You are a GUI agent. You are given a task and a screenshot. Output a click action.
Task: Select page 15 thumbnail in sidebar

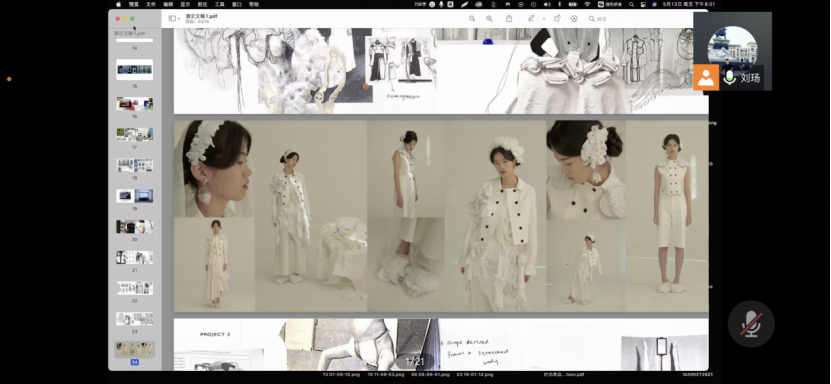click(135, 69)
